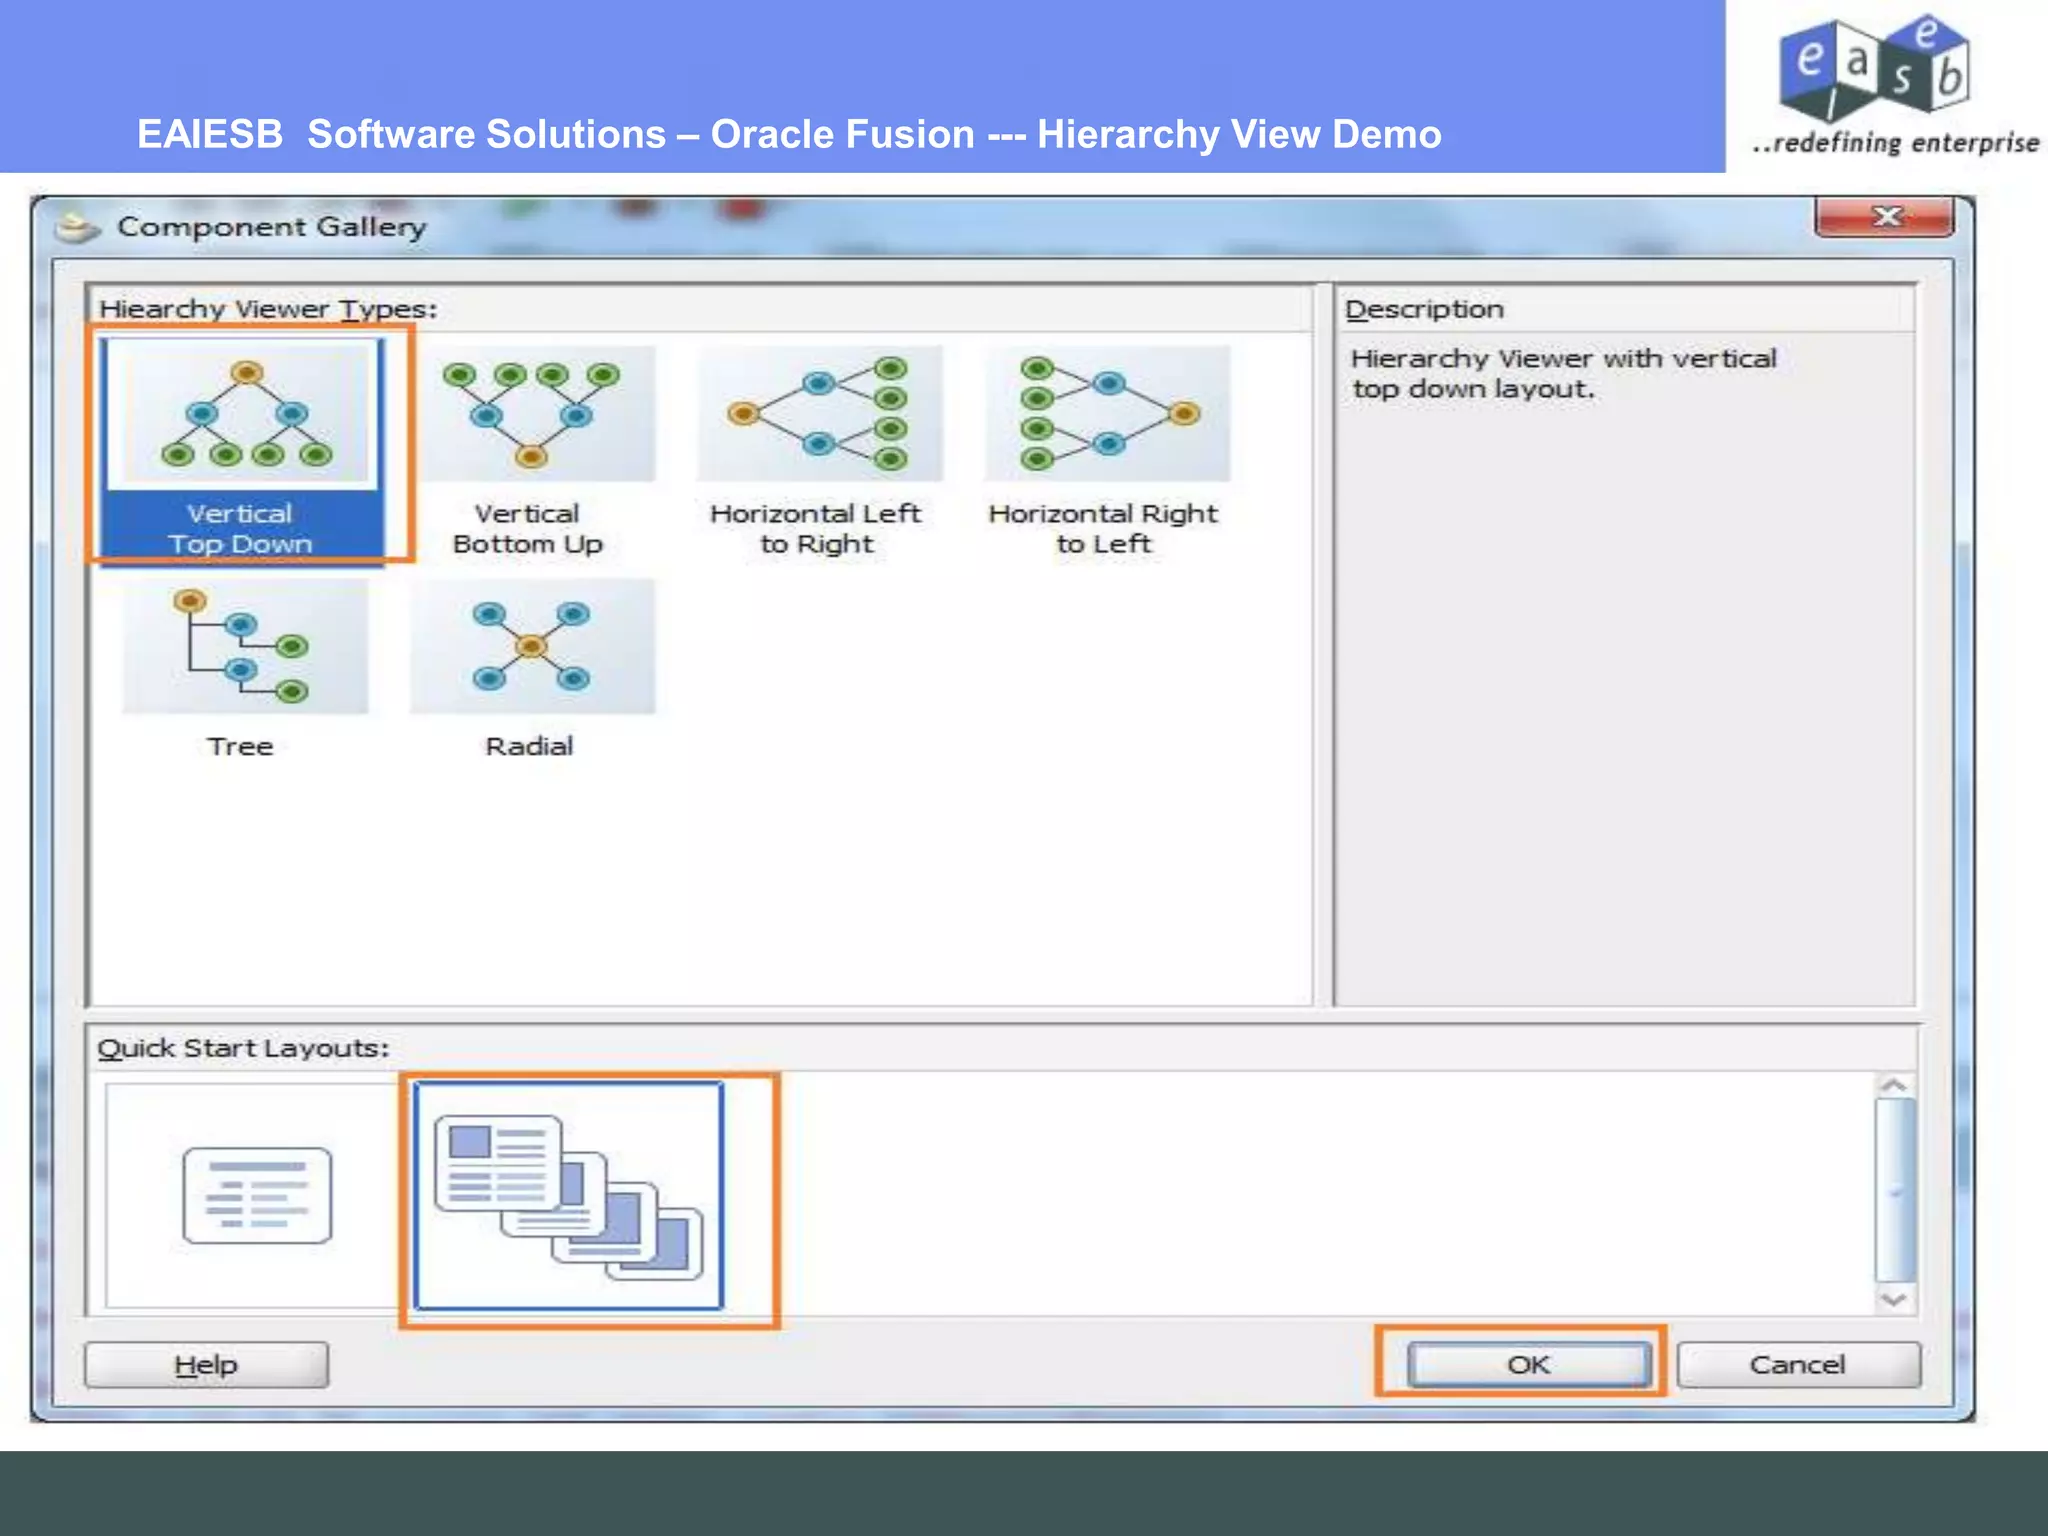
Task: Close the Component Gallery dialog
Action: [1884, 216]
